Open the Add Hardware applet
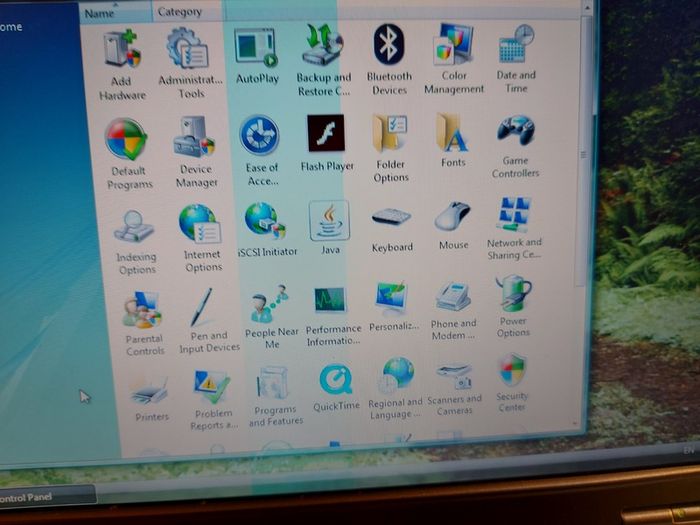The width and height of the screenshot is (700, 525). [x=122, y=65]
